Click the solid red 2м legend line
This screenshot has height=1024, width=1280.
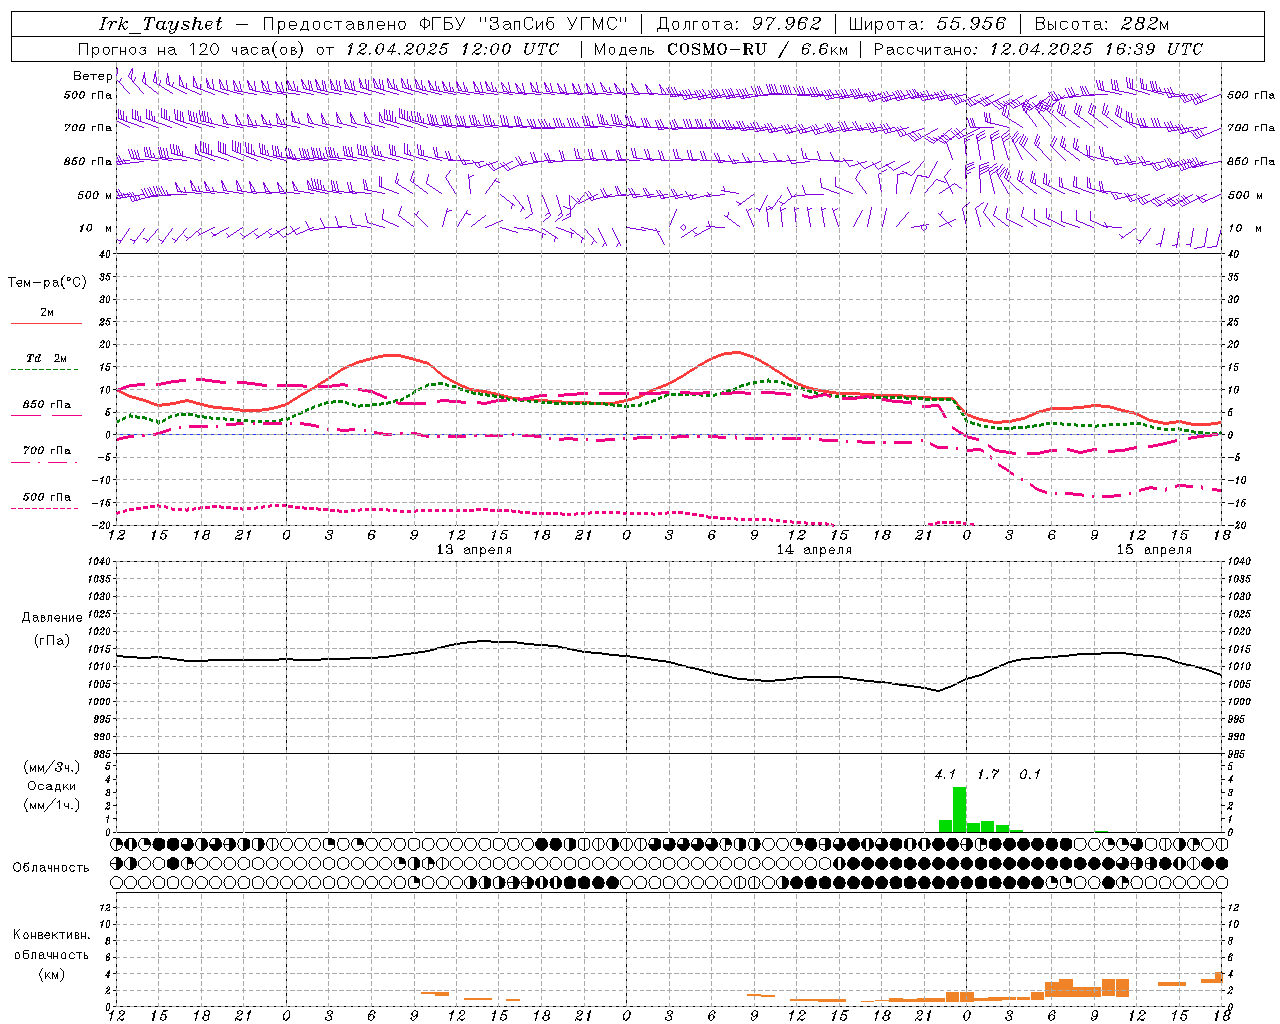pos(46,323)
